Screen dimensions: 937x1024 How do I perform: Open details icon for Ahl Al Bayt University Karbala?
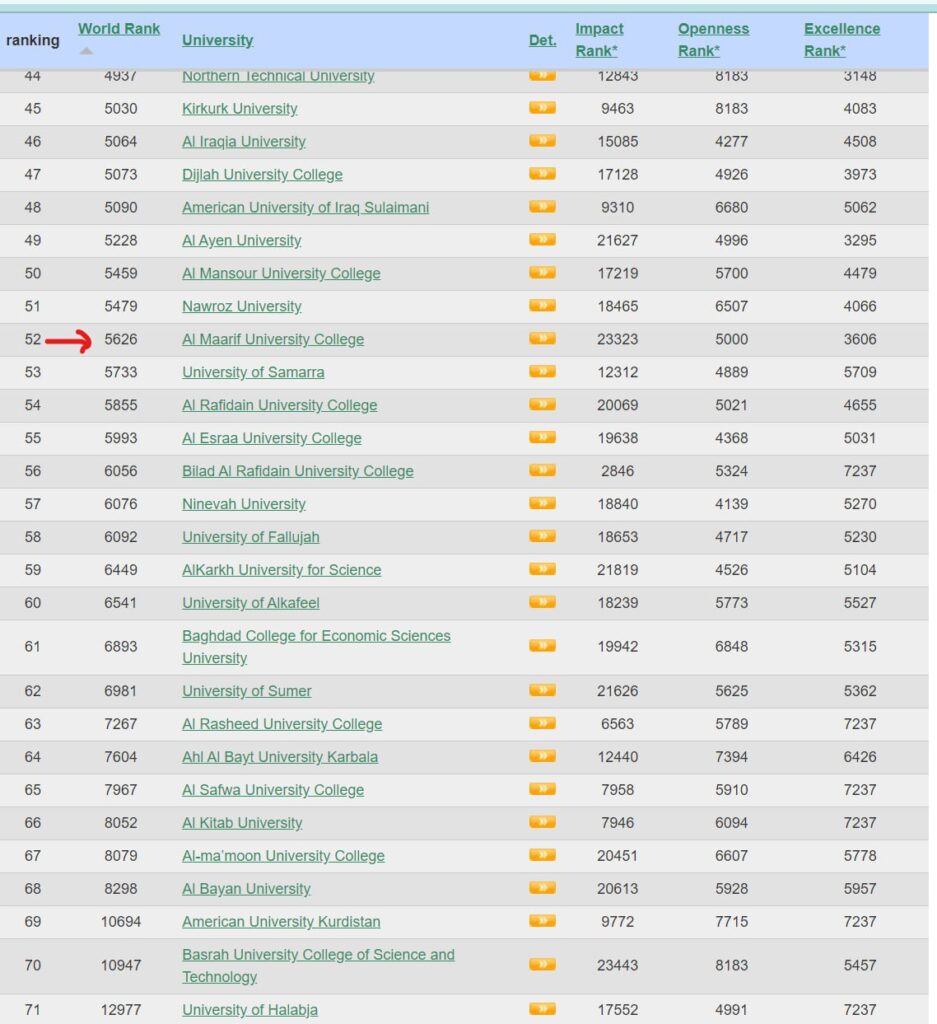[x=542, y=756]
